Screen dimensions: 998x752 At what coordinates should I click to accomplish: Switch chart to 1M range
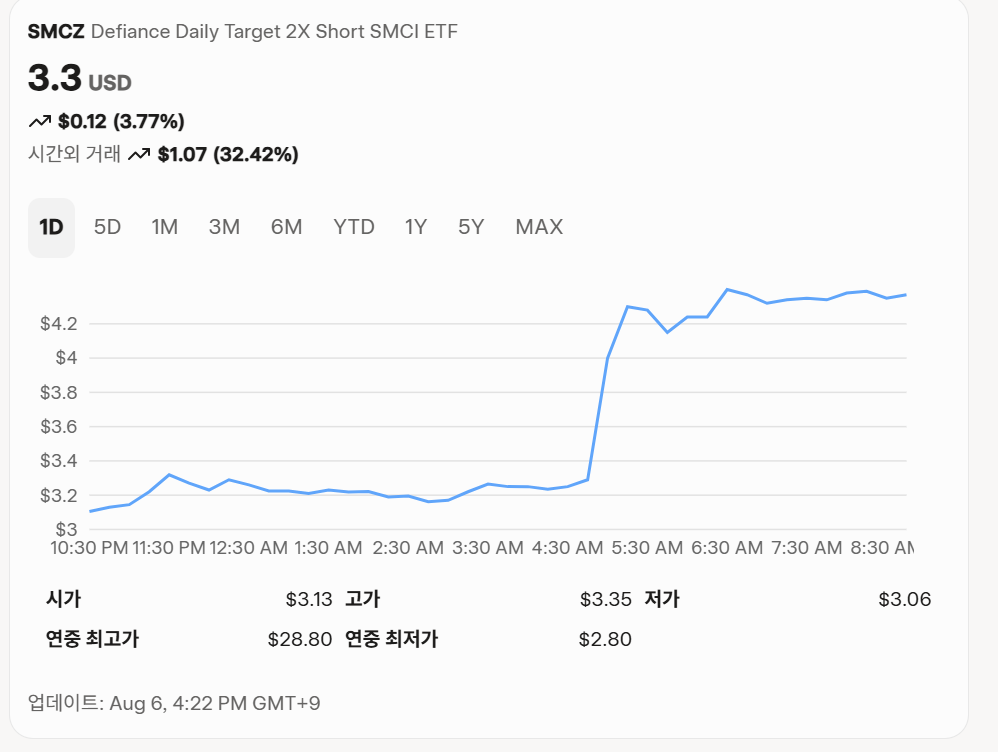click(x=164, y=227)
